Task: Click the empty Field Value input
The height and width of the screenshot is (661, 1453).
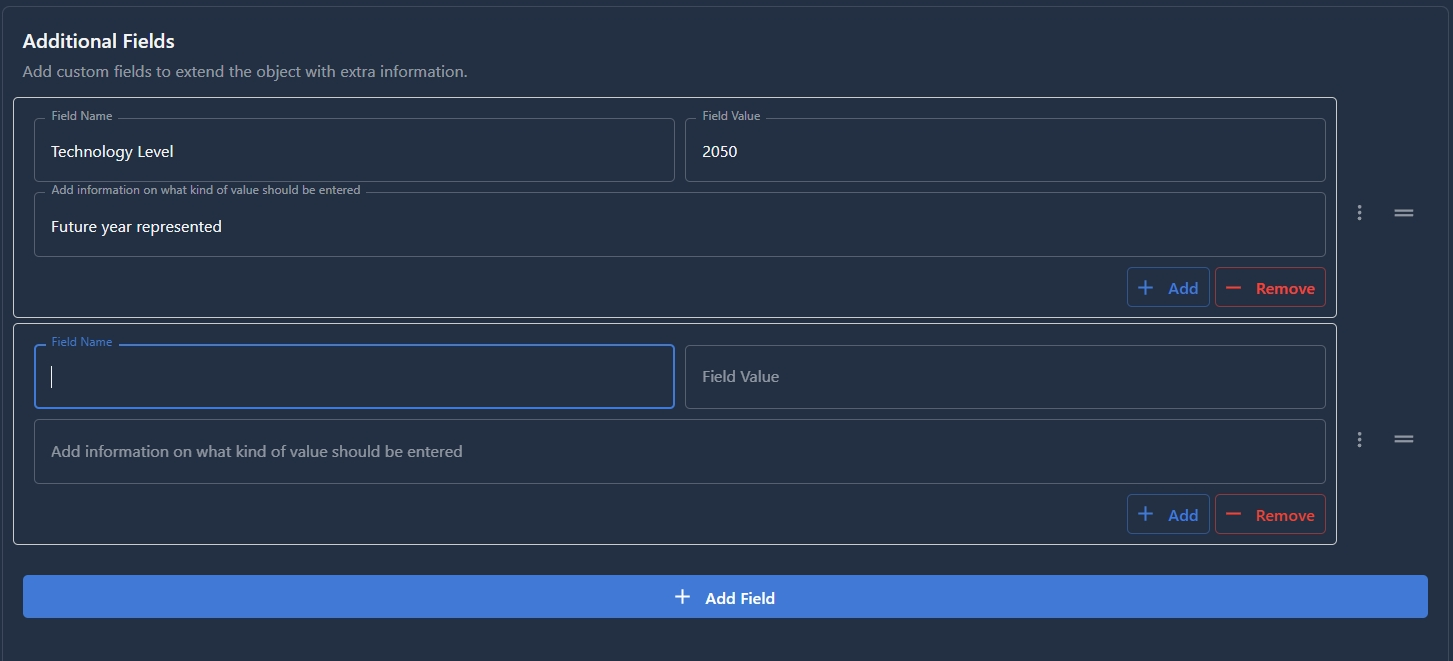Action: point(1004,377)
